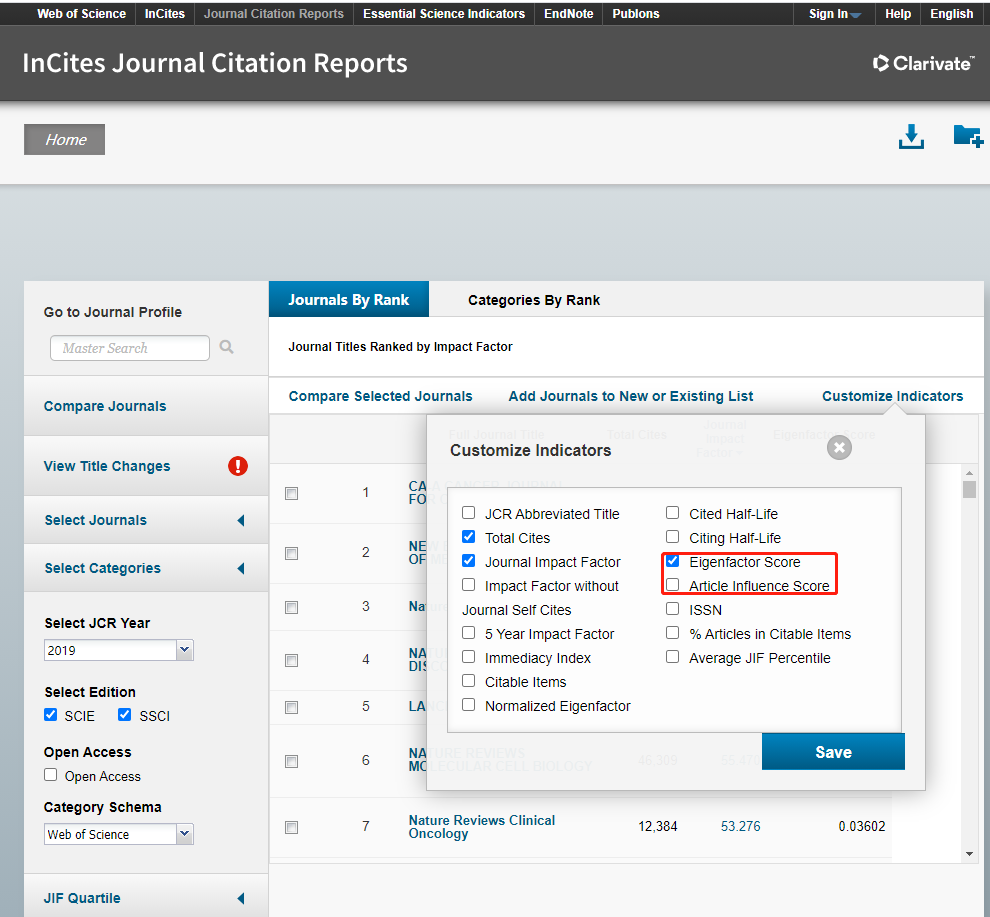Open the JCR Year dropdown
Screen dimensions: 990x917
(x=184, y=650)
